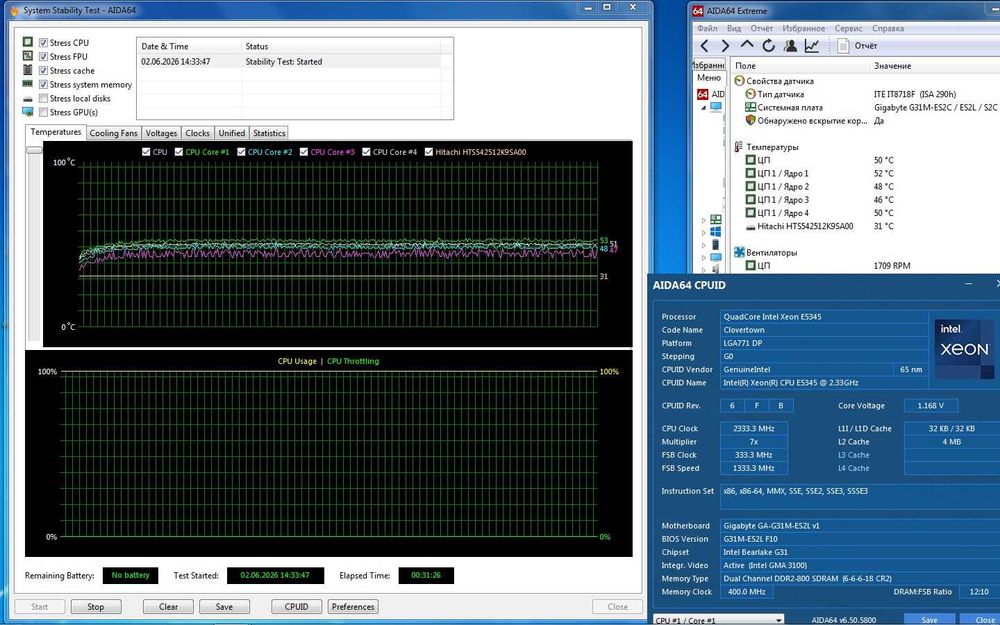
Task: Switch to the Voltages tab
Action: (161, 133)
